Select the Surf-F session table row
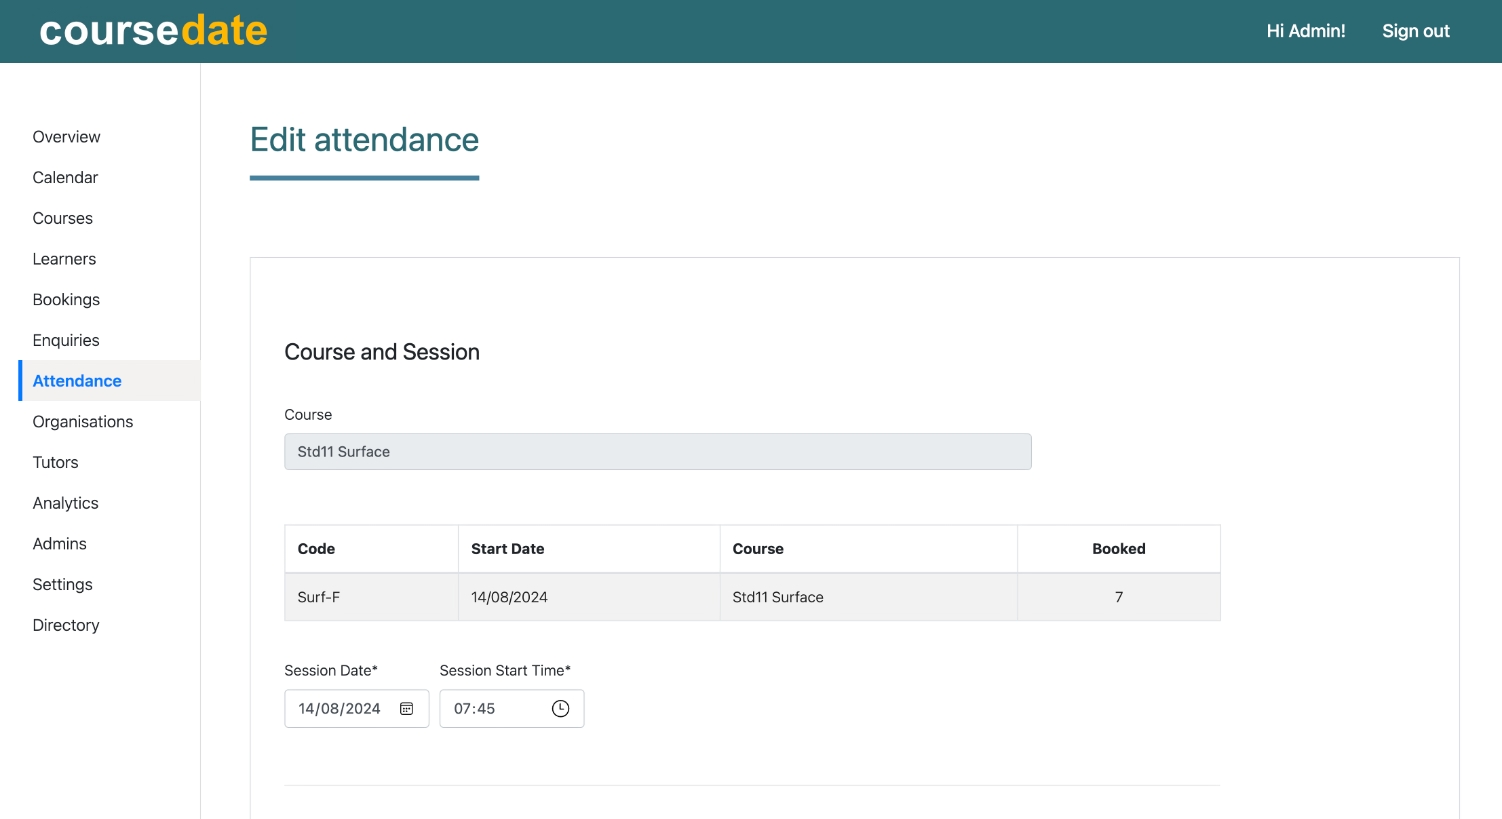Viewport: 1502px width, 819px height. (751, 597)
